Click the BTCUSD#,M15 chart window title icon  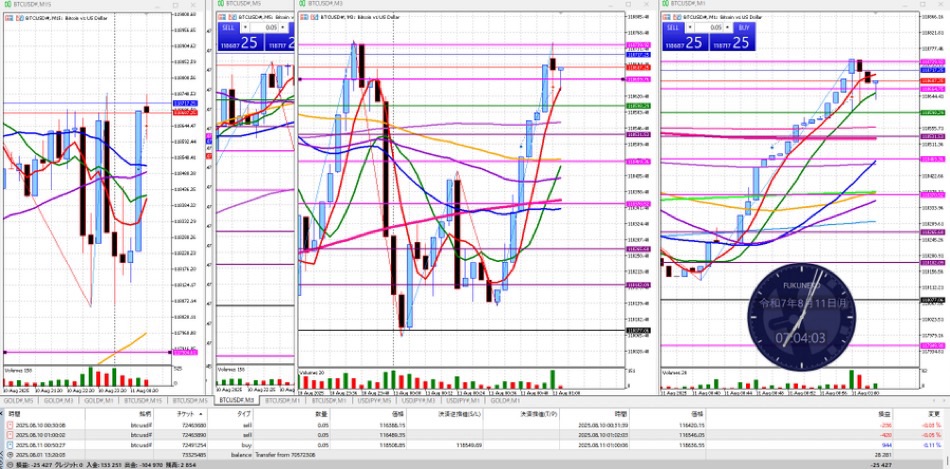tap(8, 5)
